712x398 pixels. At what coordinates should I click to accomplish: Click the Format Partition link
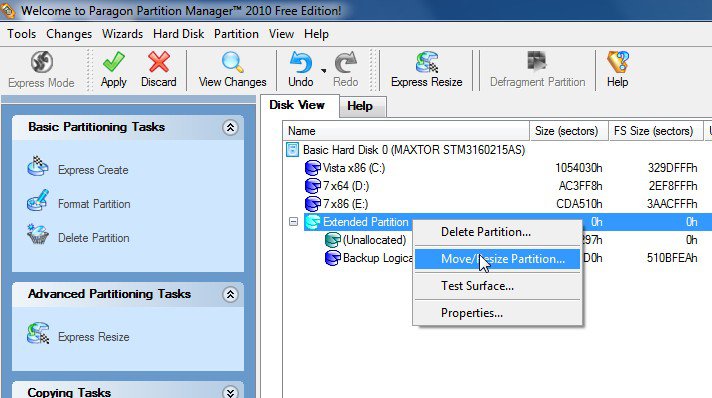94,204
